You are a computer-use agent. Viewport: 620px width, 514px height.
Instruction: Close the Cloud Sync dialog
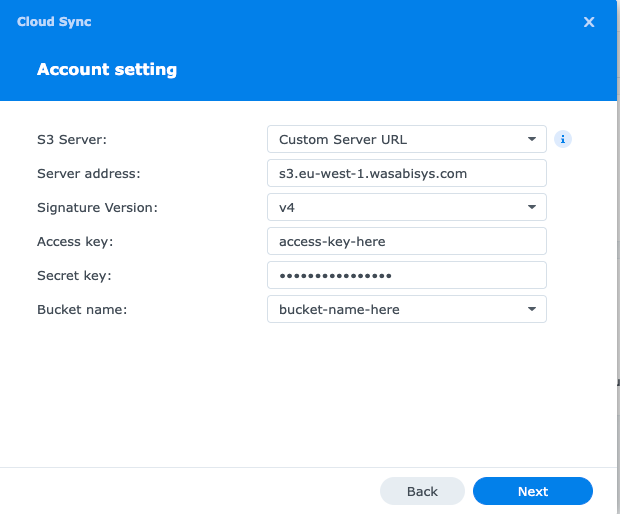pyautogui.click(x=589, y=22)
